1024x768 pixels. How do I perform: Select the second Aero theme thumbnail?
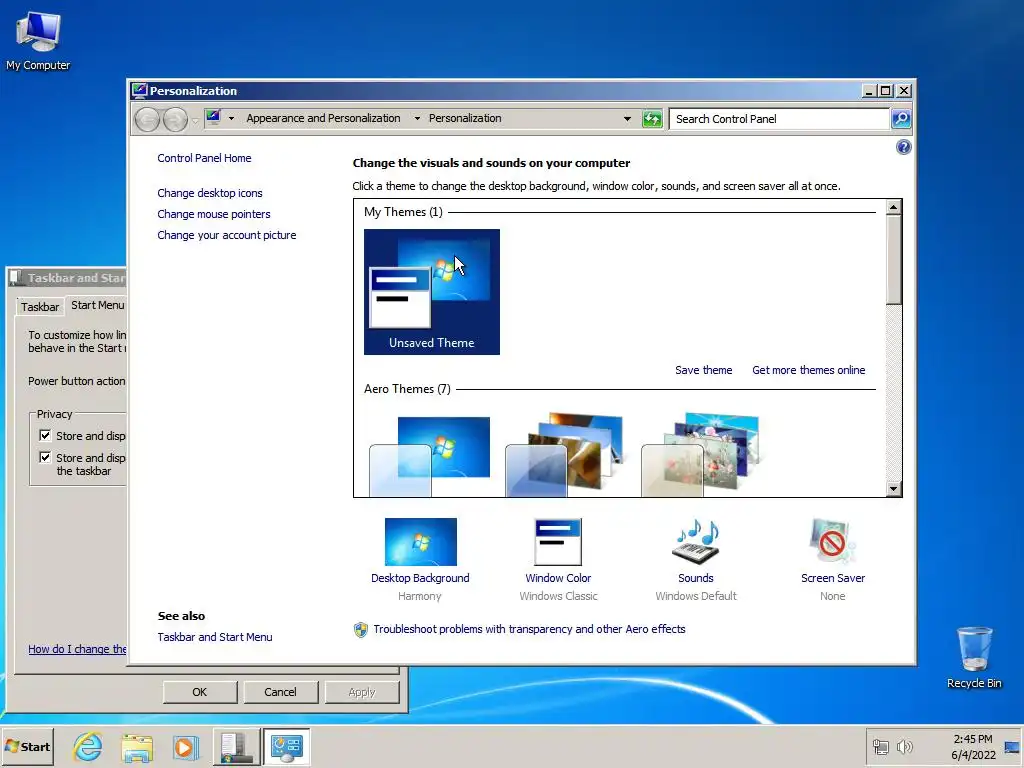click(566, 454)
